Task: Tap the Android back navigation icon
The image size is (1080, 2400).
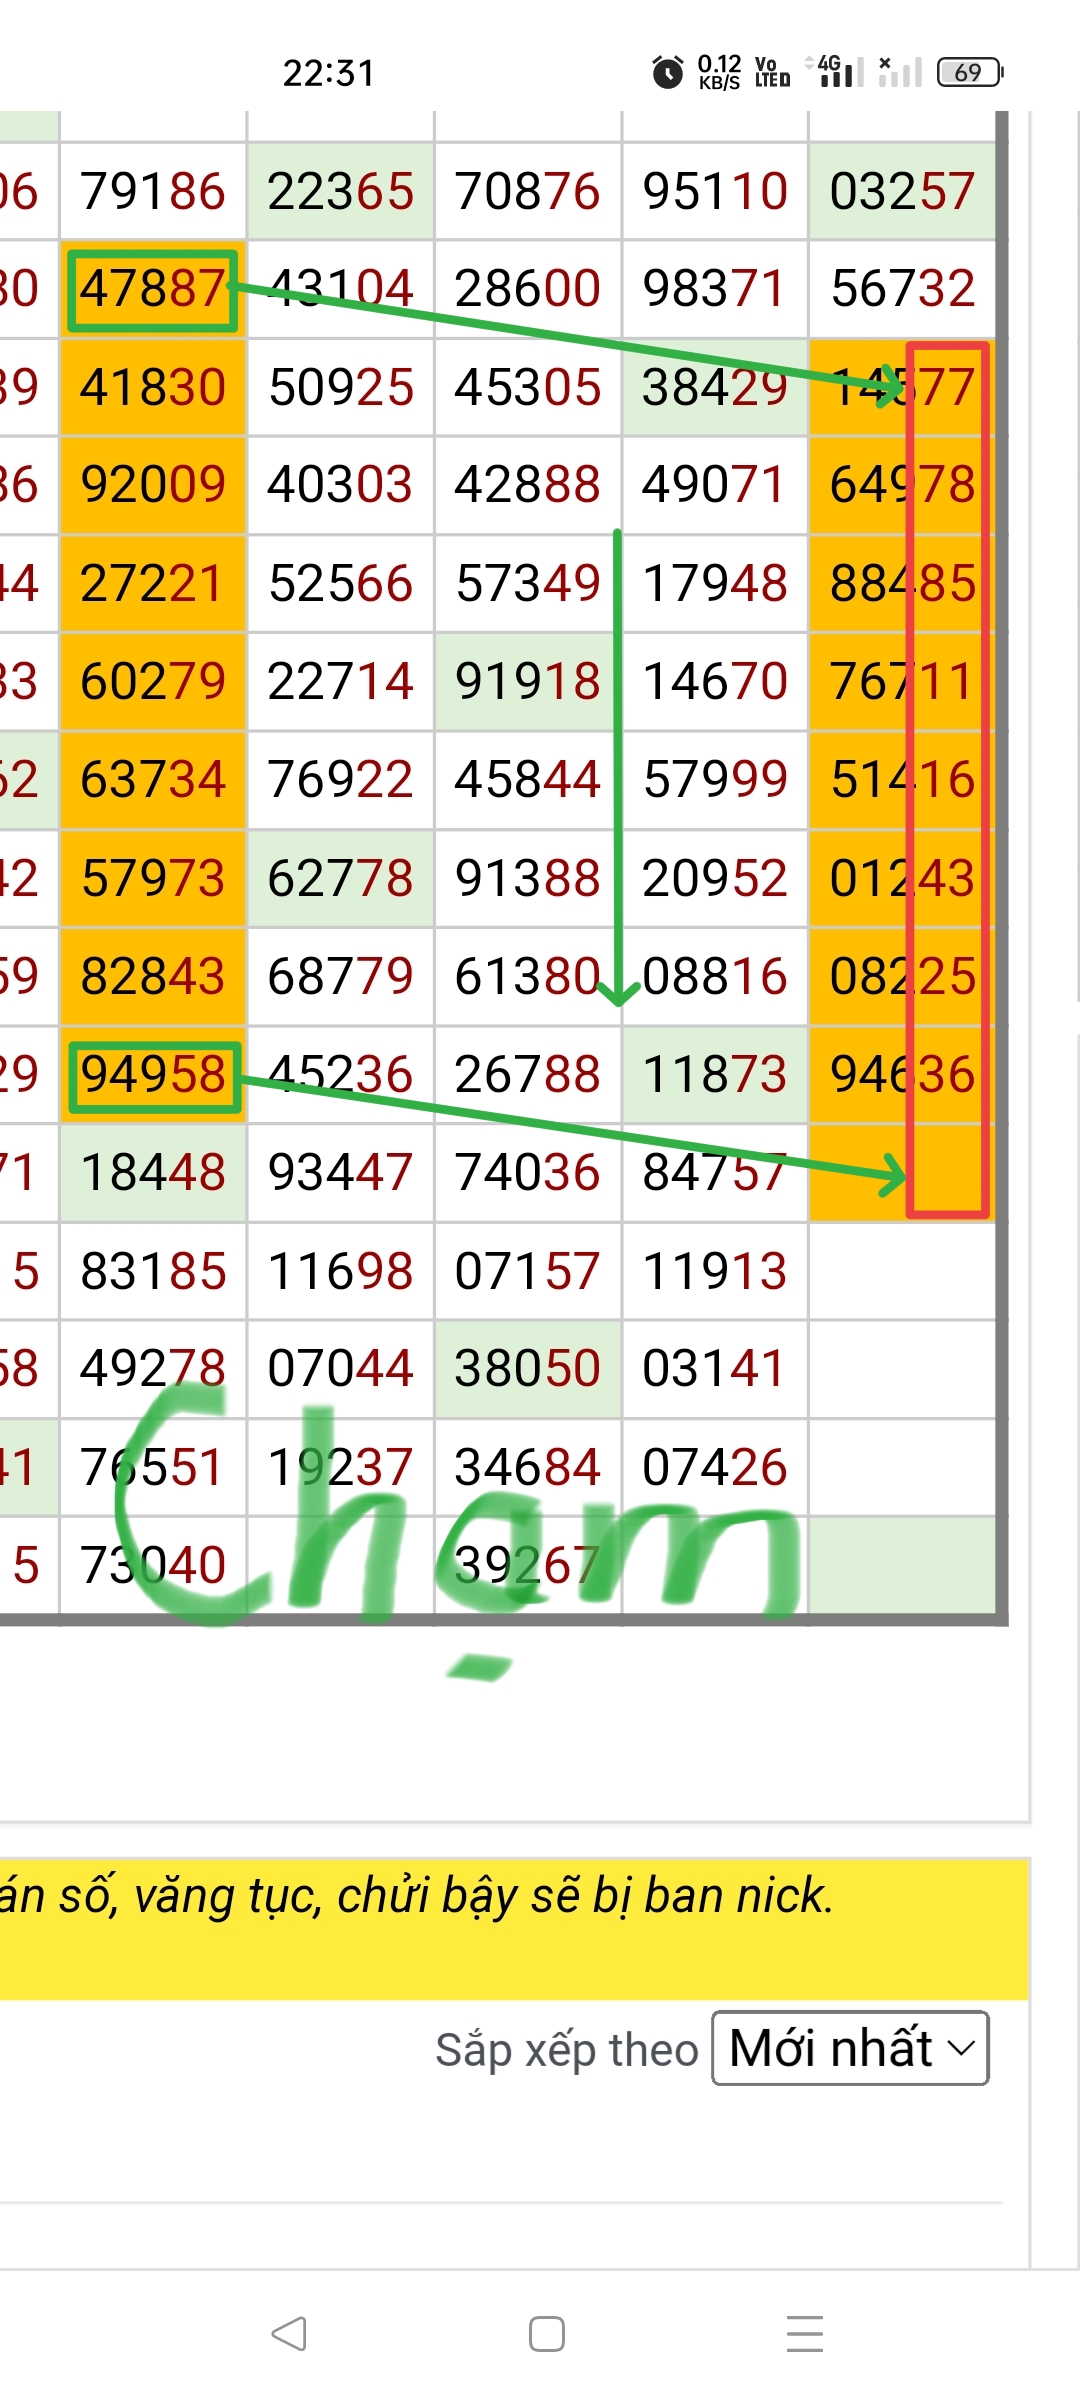Action: coord(289,2334)
